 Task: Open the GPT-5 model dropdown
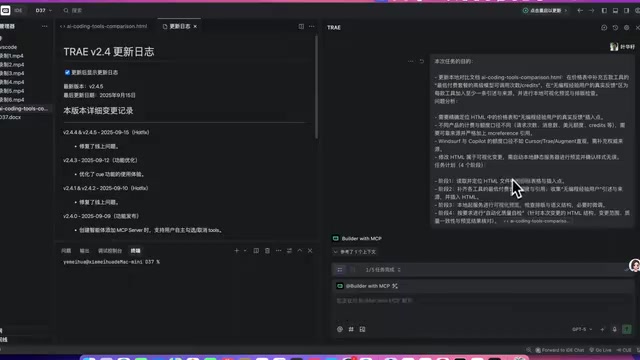[582, 329]
